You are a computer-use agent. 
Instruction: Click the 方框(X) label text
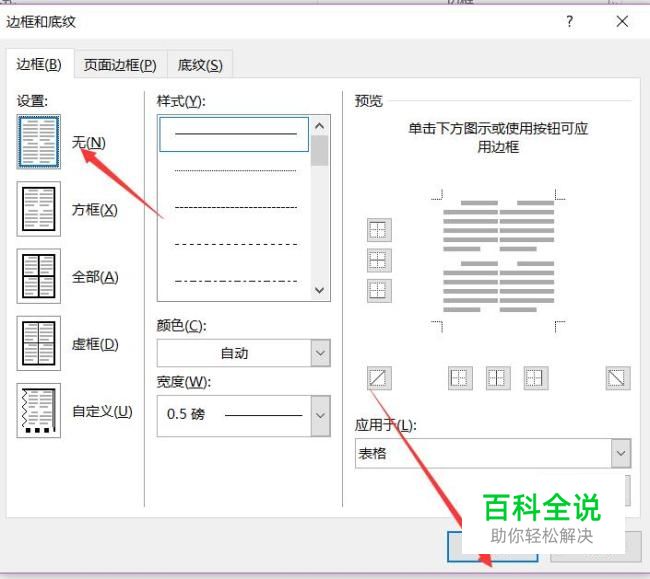(95, 210)
